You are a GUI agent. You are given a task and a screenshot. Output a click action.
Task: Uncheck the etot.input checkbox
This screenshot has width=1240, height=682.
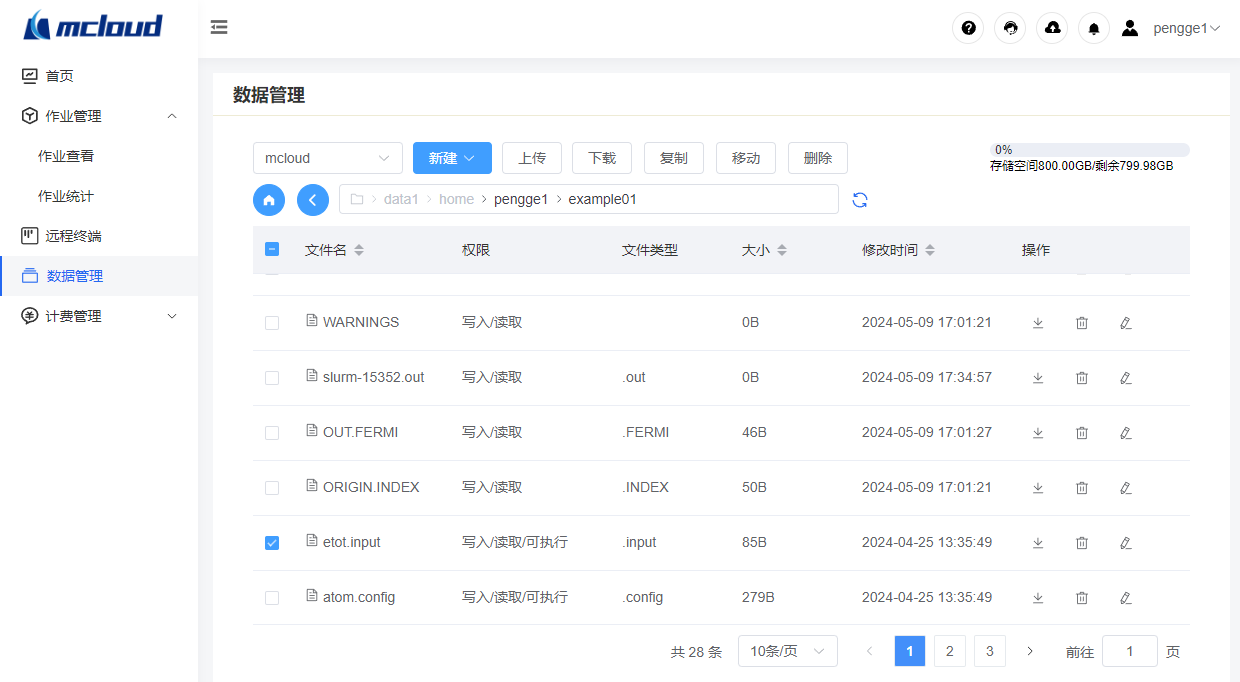click(272, 543)
